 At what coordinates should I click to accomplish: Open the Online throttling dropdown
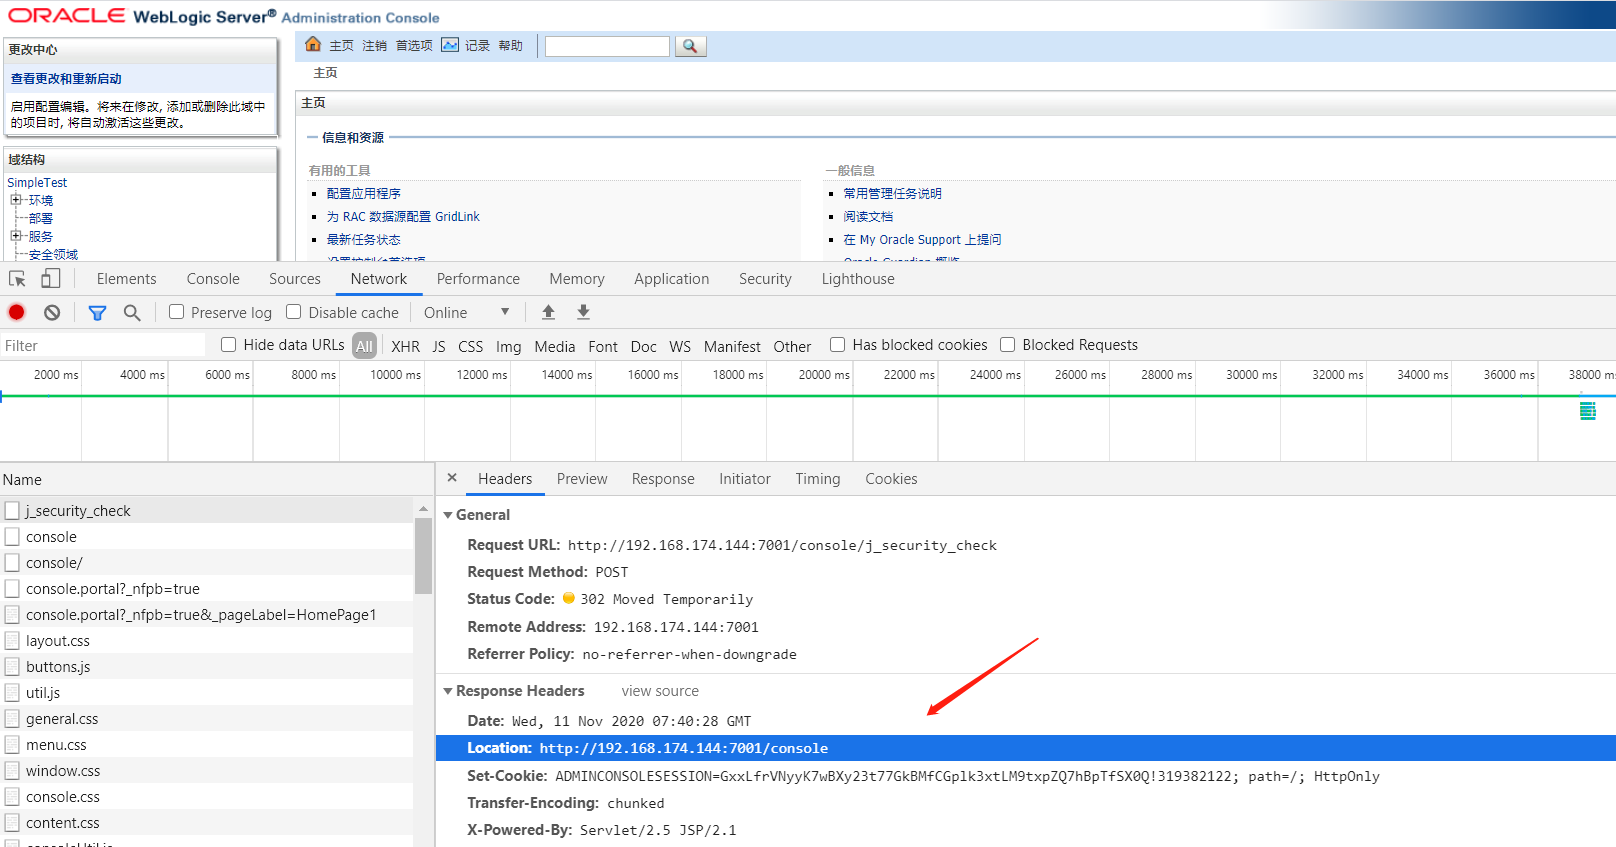[x=467, y=312]
